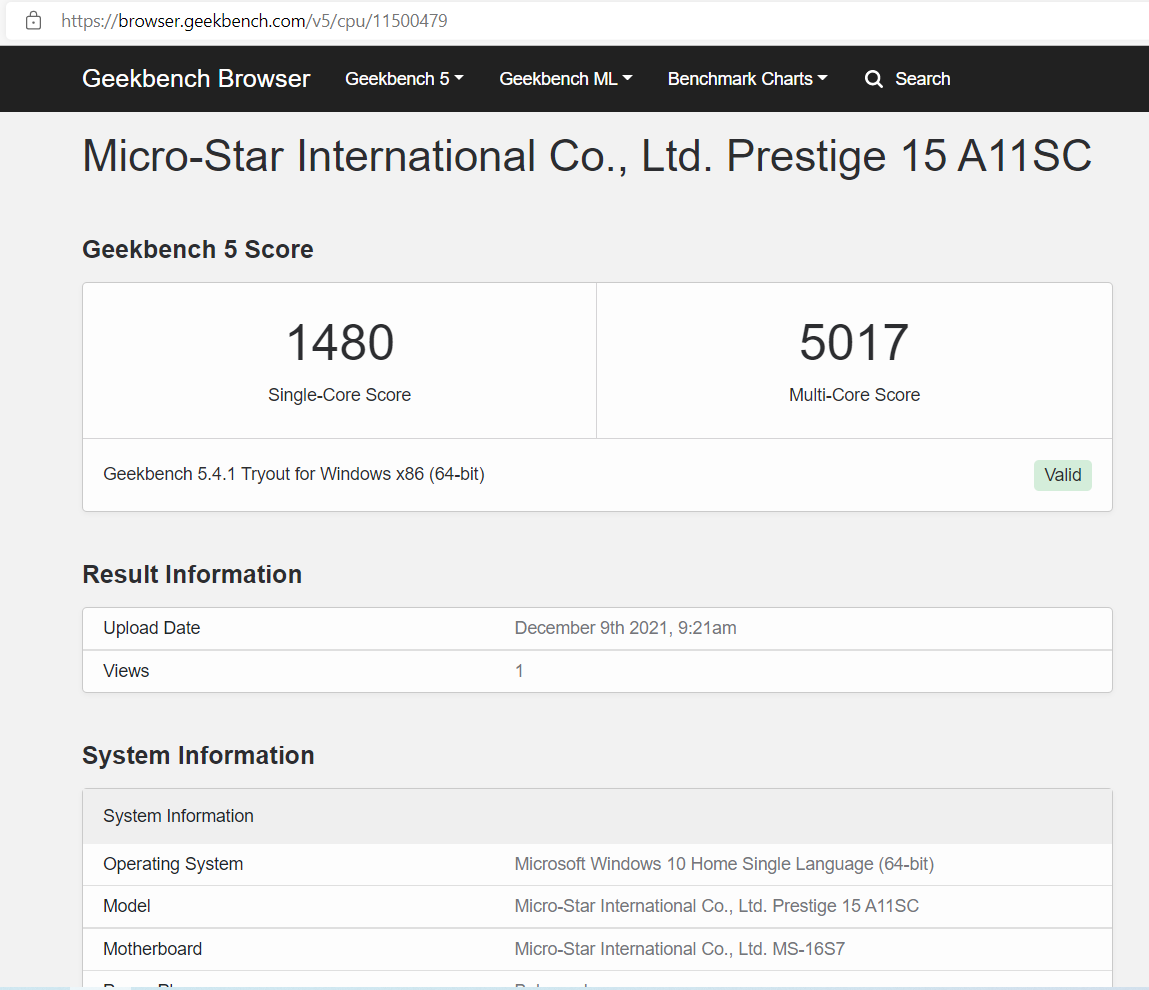Click the Geekbench 5 Score heading

tap(198, 249)
